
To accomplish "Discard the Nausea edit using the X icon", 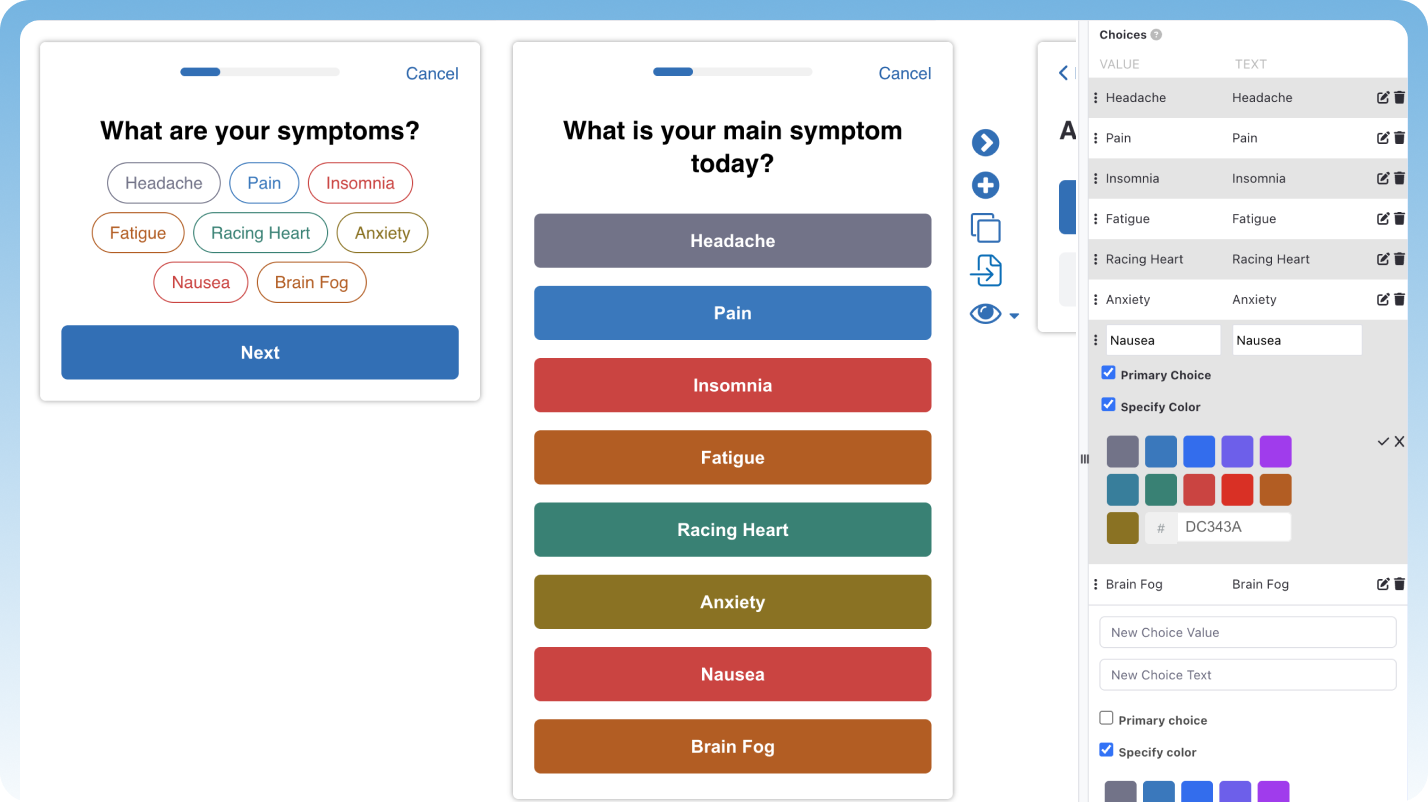I will tap(1399, 441).
